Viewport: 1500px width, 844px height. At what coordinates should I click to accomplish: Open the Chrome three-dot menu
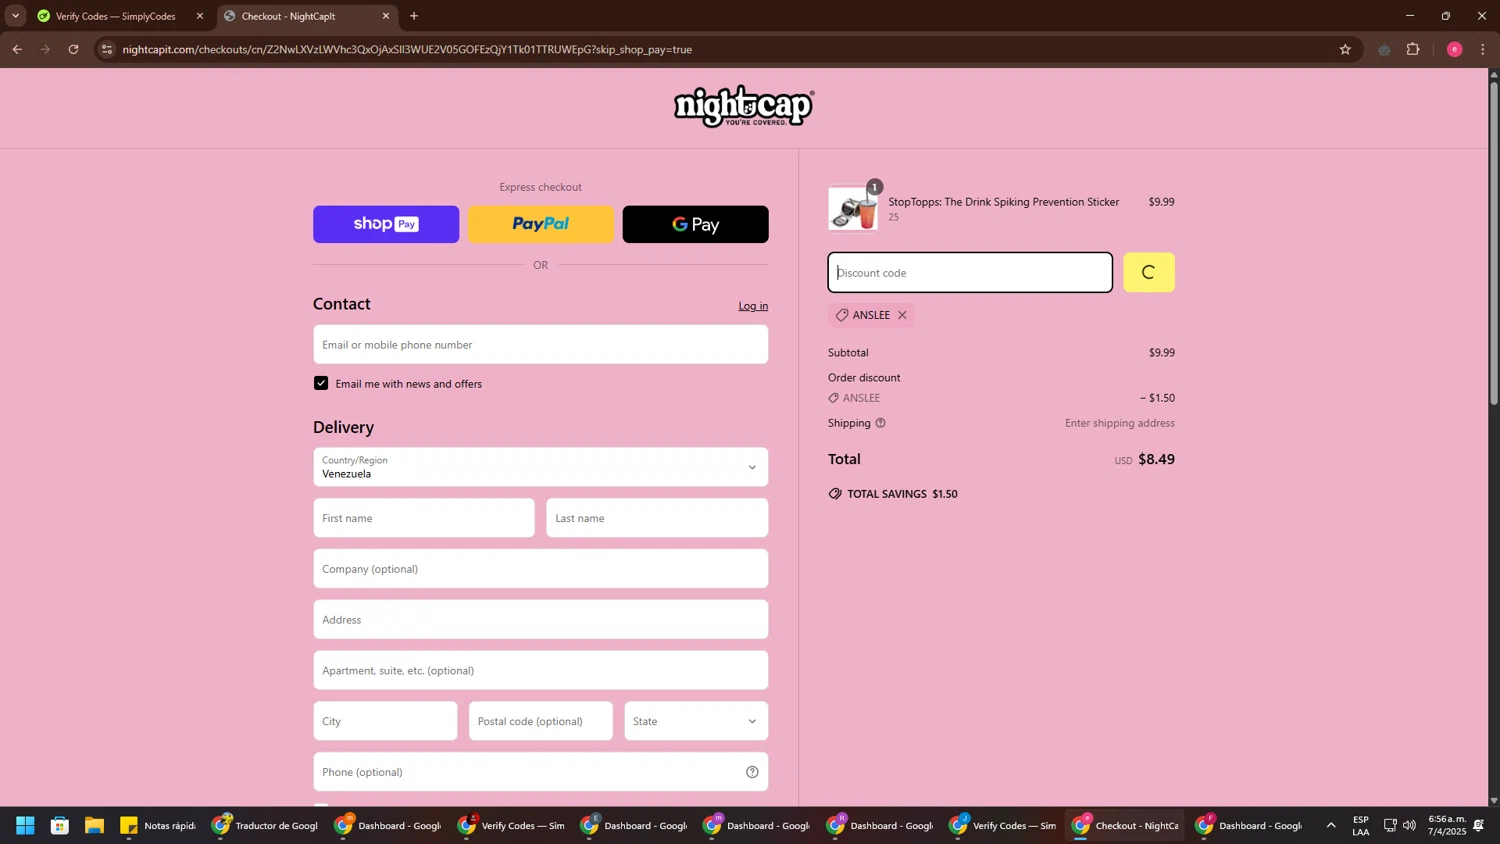click(1483, 49)
